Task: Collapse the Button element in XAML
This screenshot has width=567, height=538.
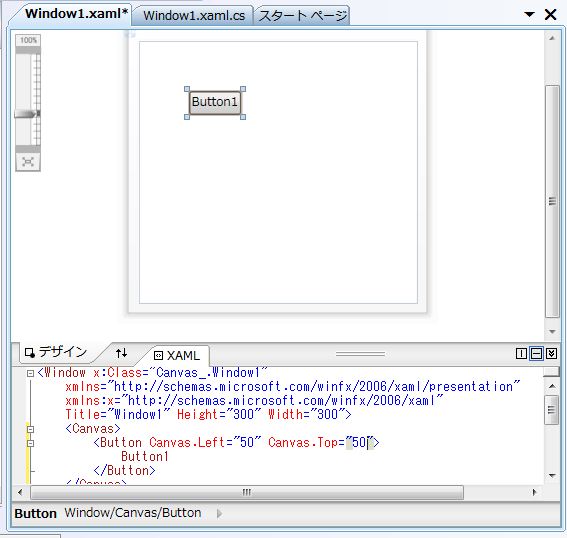Action: (x=31, y=443)
